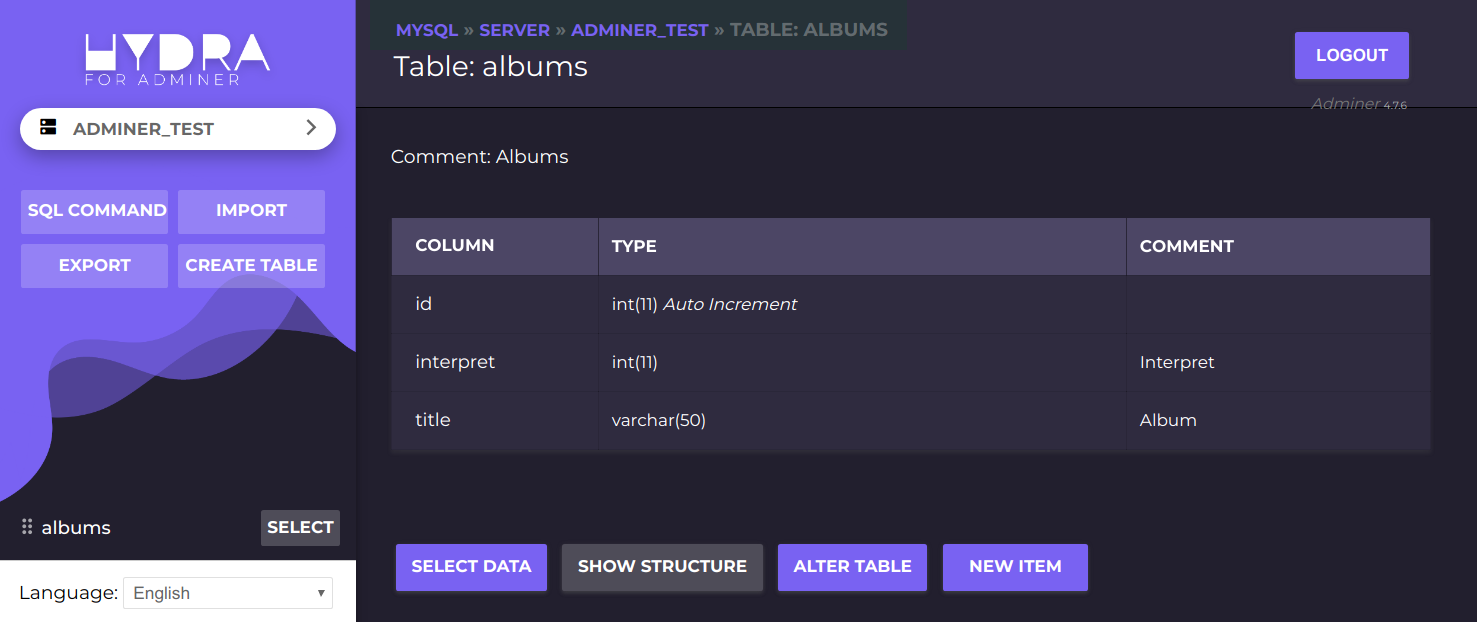Click the SERVER breadcrumb item
Viewport: 1477px width, 622px height.
514,29
